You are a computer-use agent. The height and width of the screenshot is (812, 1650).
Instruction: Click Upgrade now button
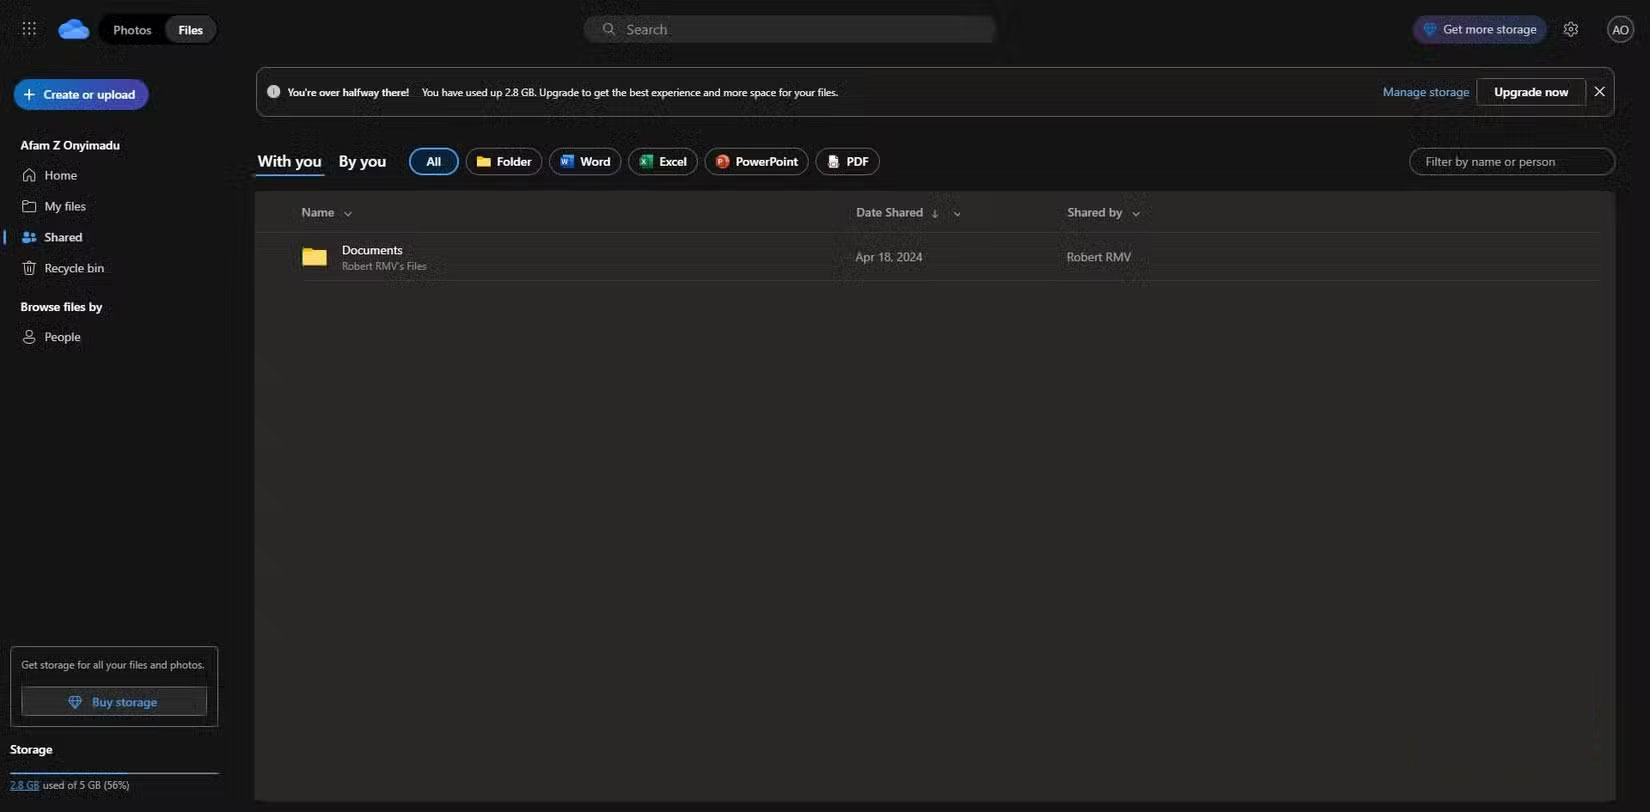coord(1531,92)
